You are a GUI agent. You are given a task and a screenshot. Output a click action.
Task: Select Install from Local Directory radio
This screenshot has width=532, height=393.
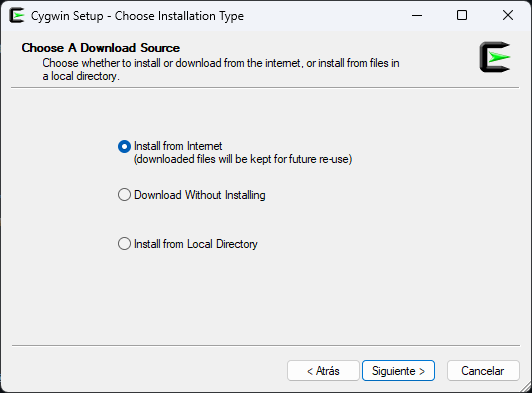[124, 244]
